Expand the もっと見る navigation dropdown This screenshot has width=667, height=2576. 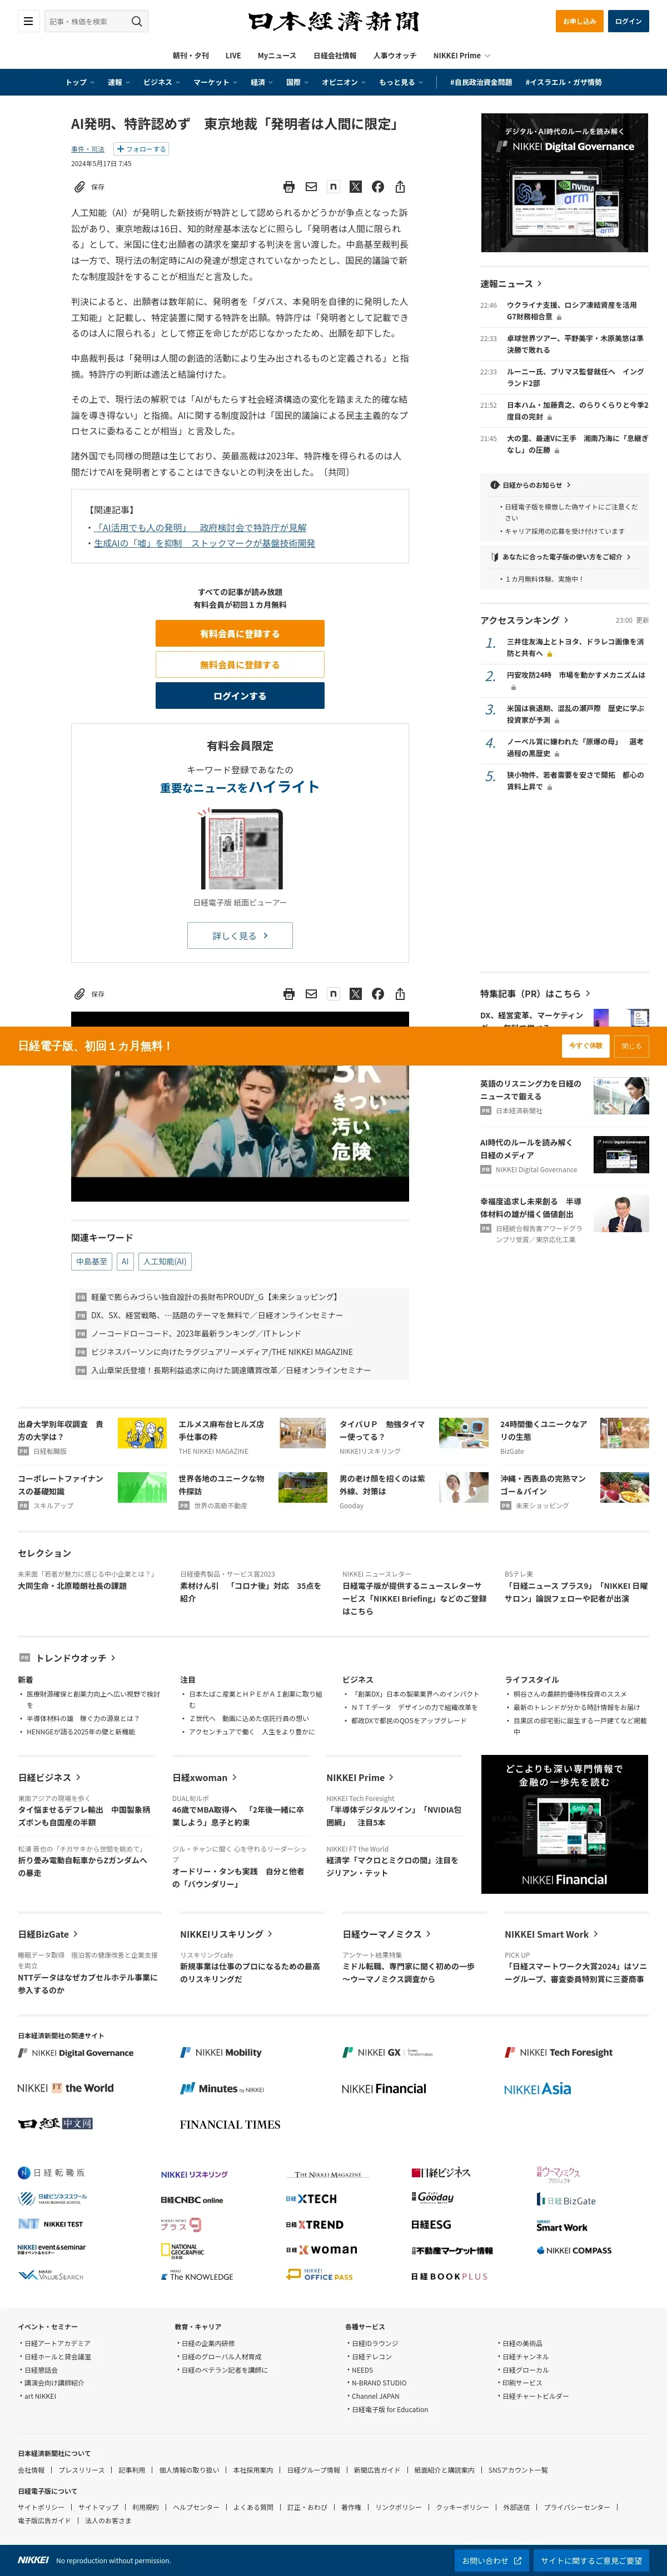pos(401,82)
